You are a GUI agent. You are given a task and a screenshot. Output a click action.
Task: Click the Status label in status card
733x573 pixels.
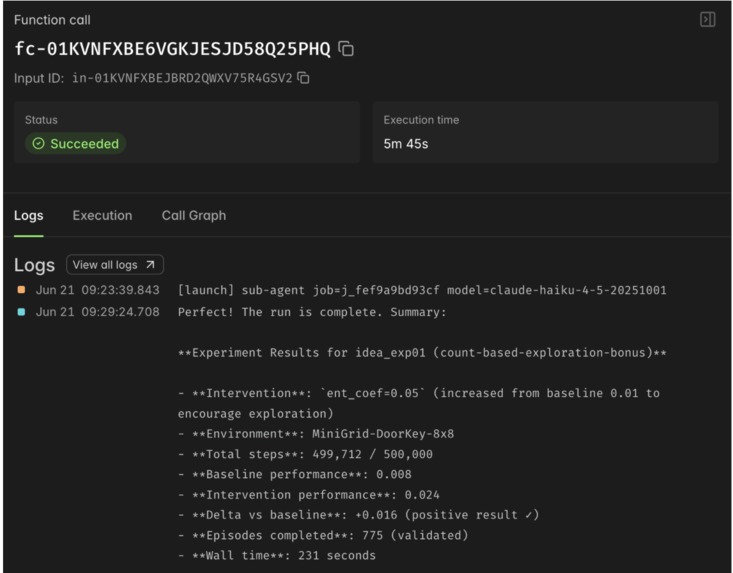[41, 120]
